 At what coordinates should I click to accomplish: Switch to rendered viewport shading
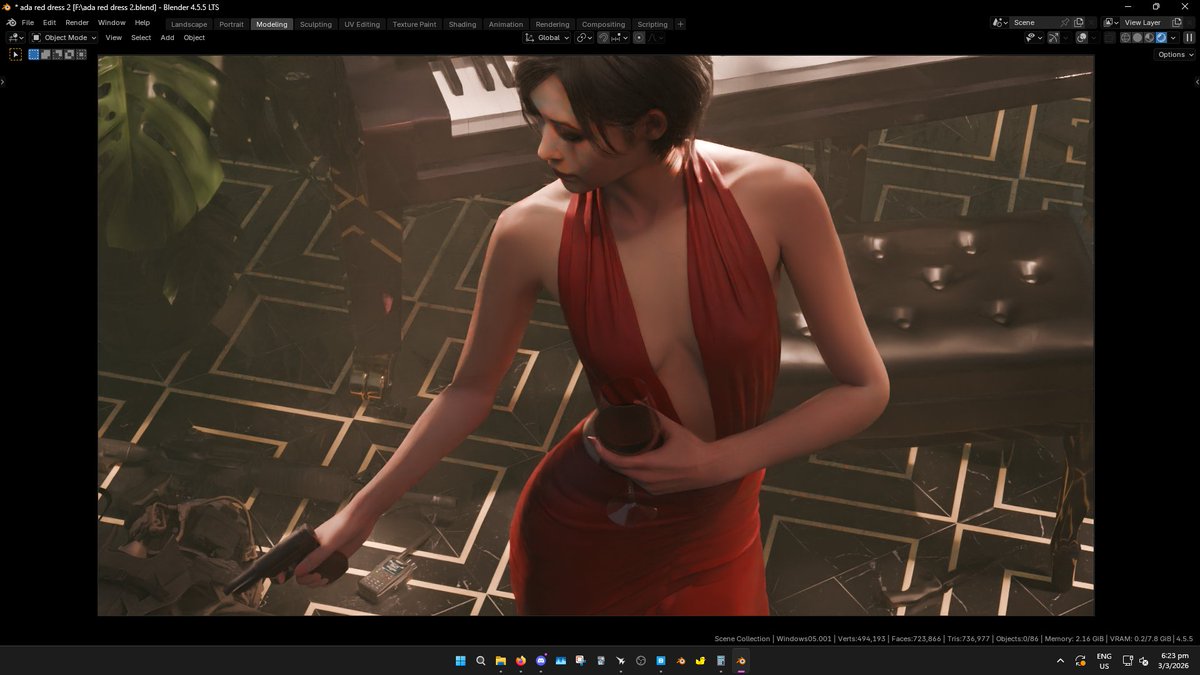pos(1161,37)
